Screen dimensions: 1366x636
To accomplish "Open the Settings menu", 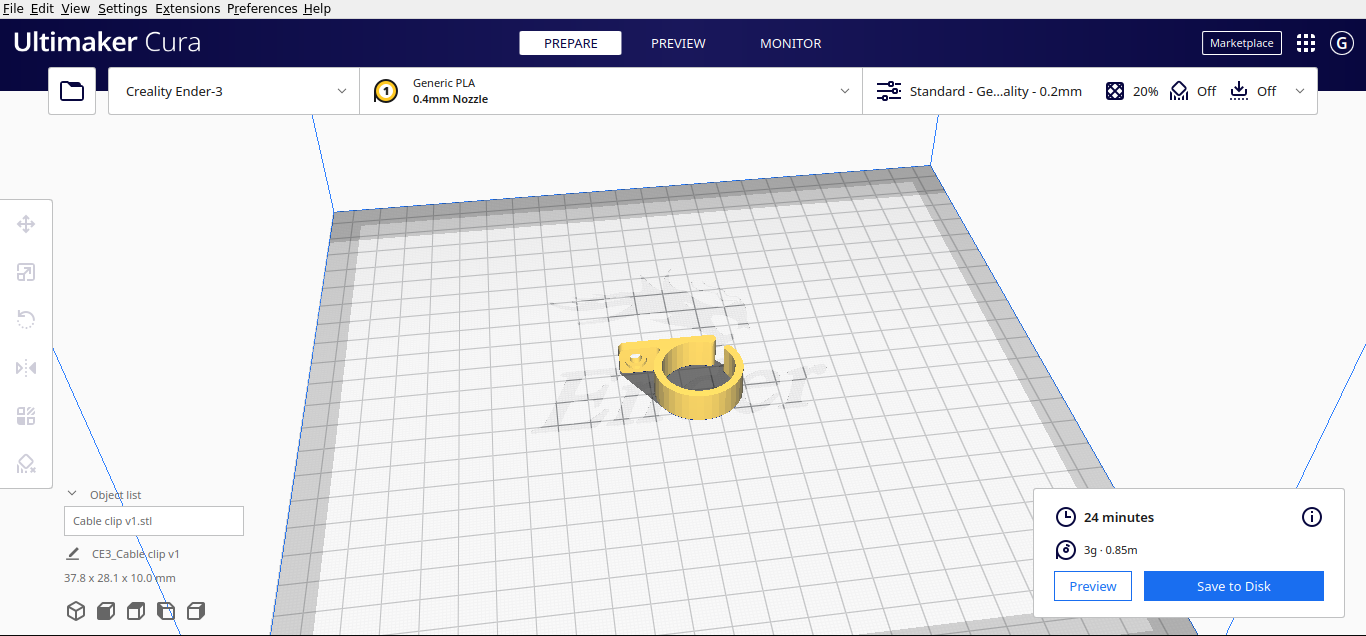I will click(122, 8).
